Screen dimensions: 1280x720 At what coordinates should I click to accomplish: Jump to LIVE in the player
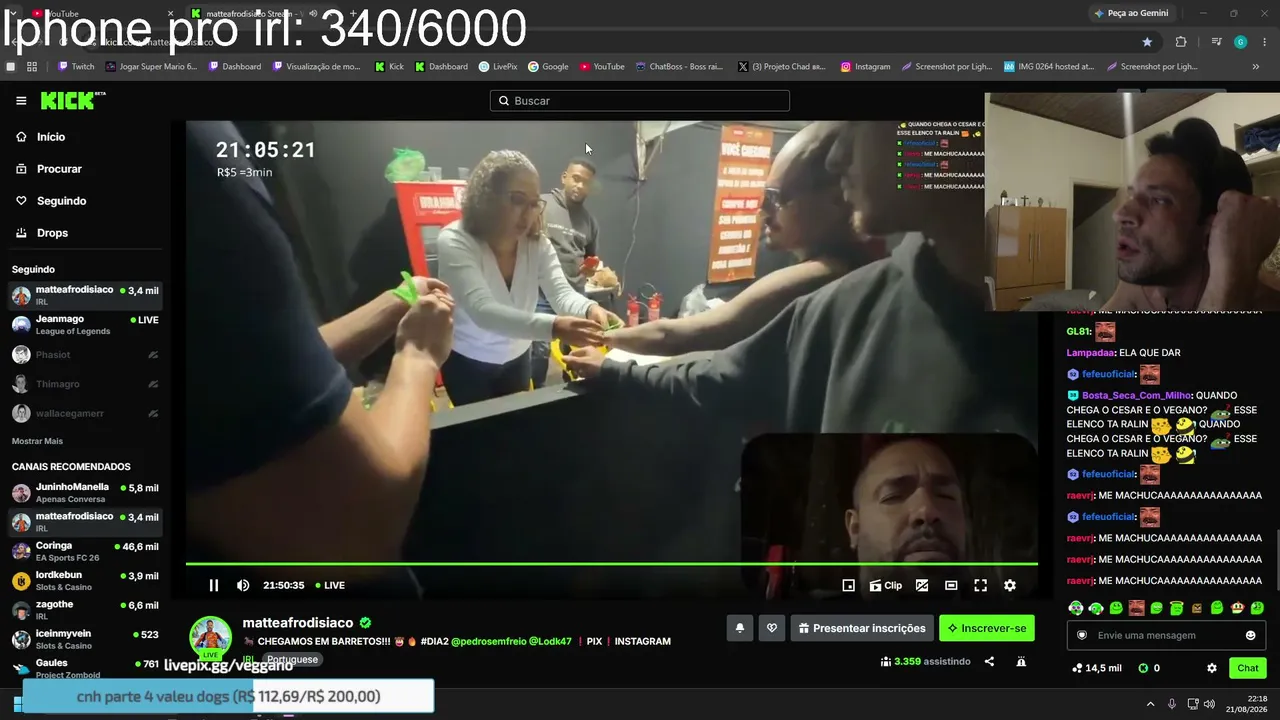[x=330, y=585]
